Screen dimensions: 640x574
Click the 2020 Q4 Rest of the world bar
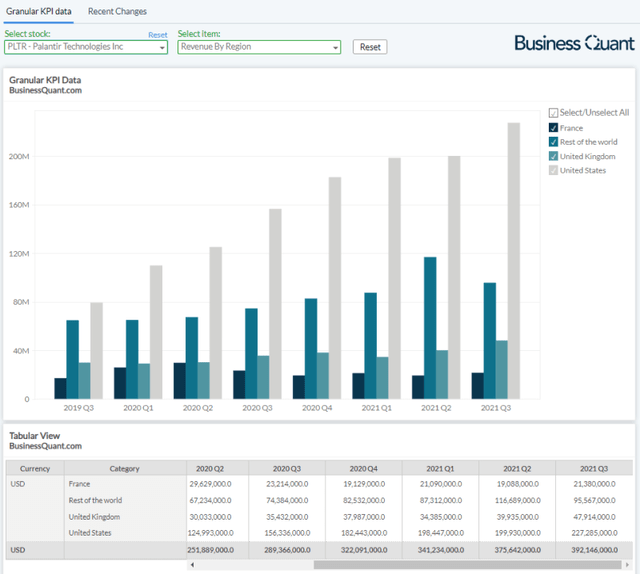coord(311,349)
